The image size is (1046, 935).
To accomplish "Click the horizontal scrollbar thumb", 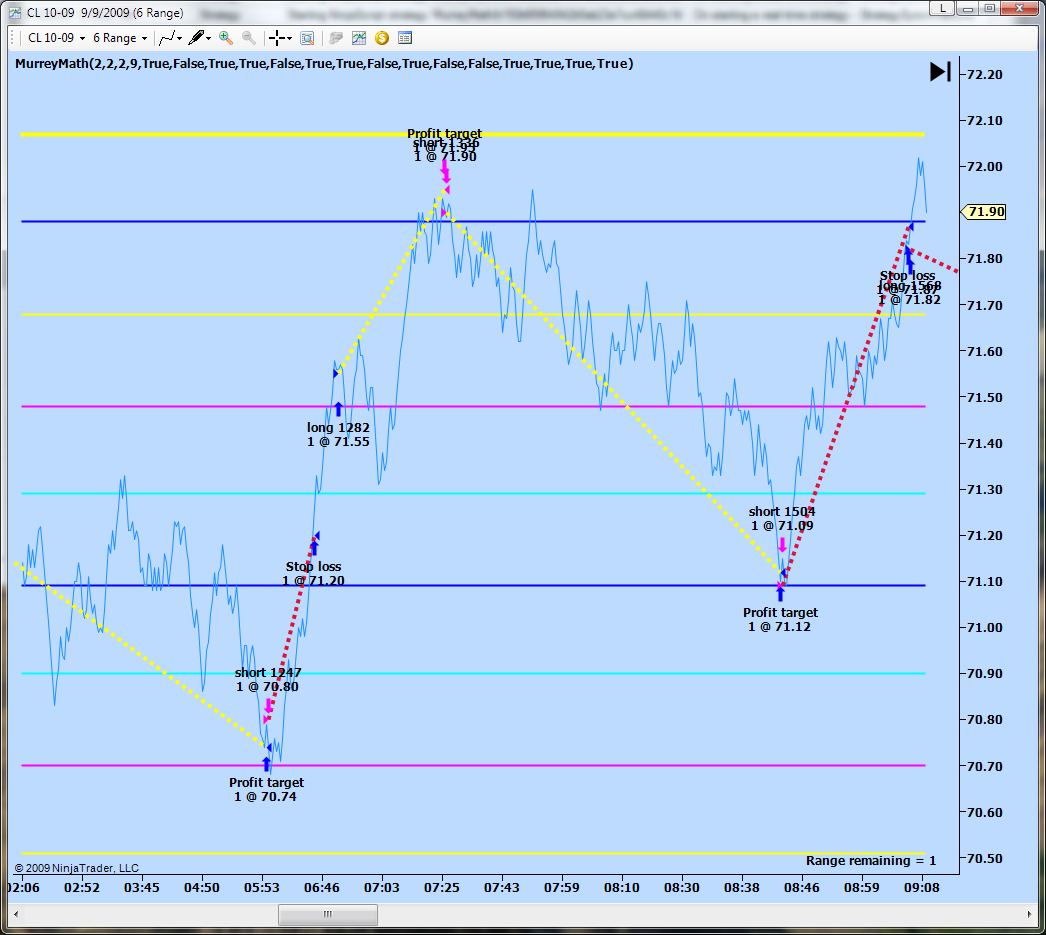I will coord(328,914).
